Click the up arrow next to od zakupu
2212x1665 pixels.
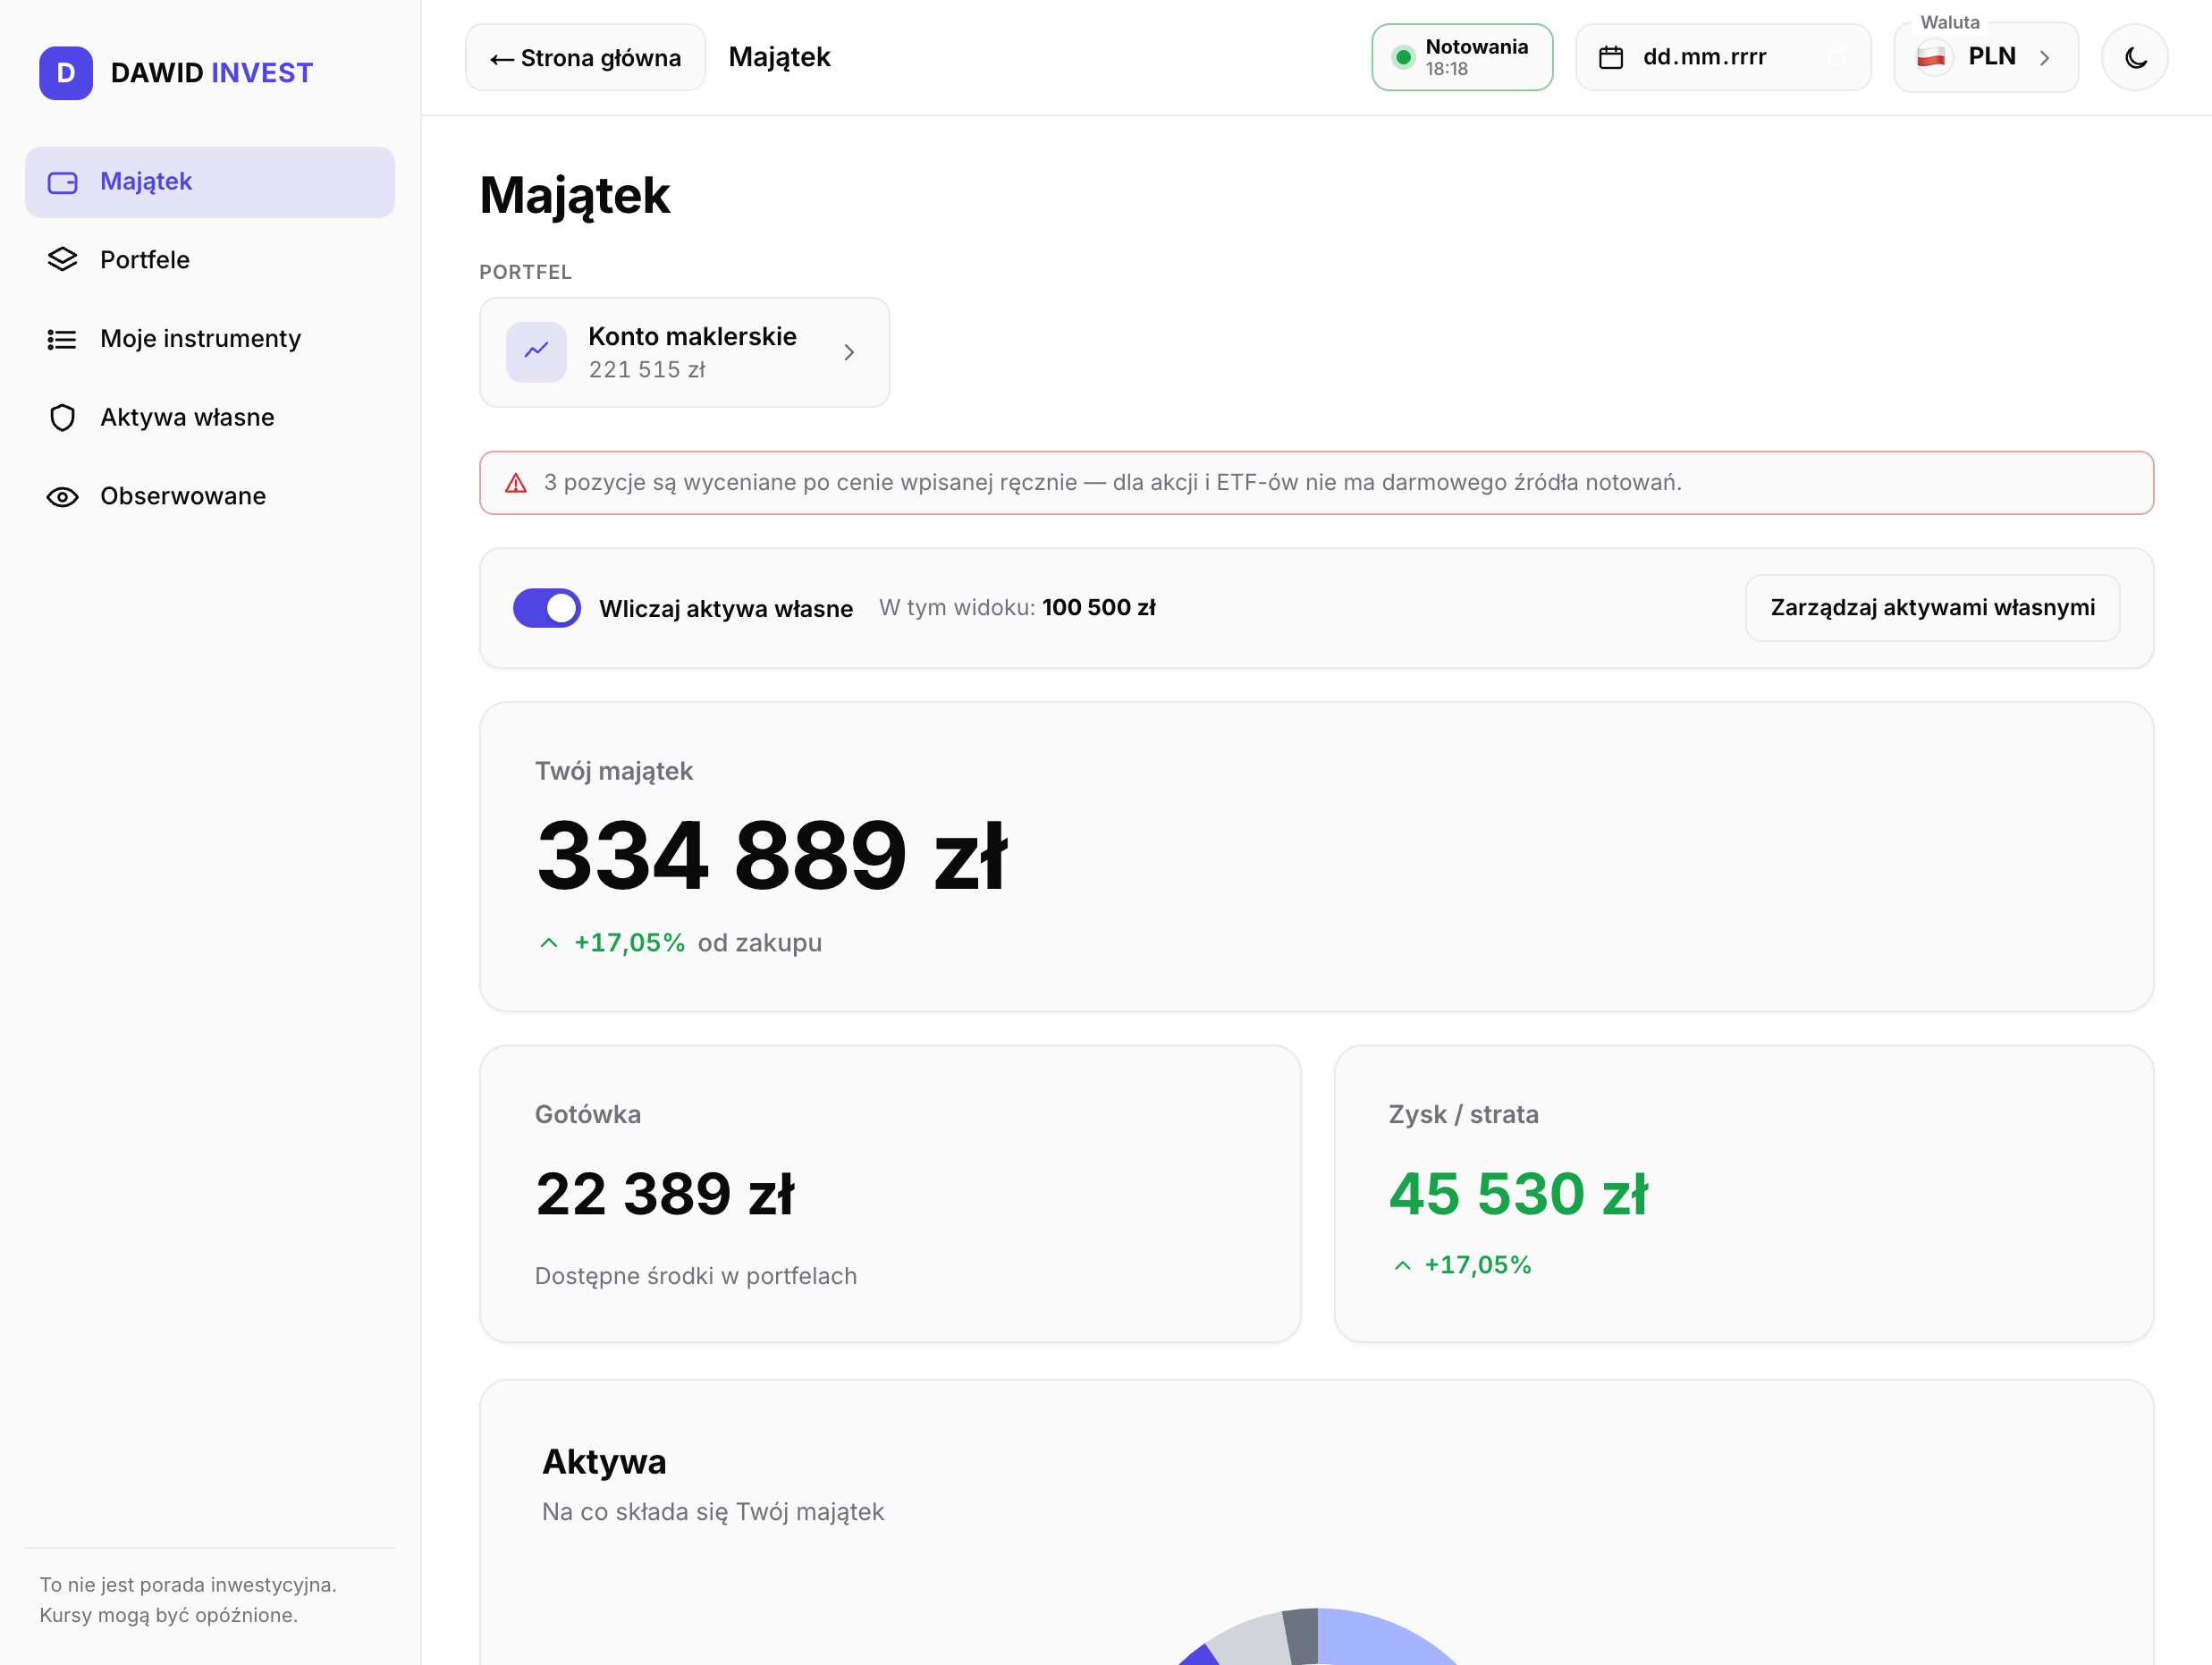[549, 943]
